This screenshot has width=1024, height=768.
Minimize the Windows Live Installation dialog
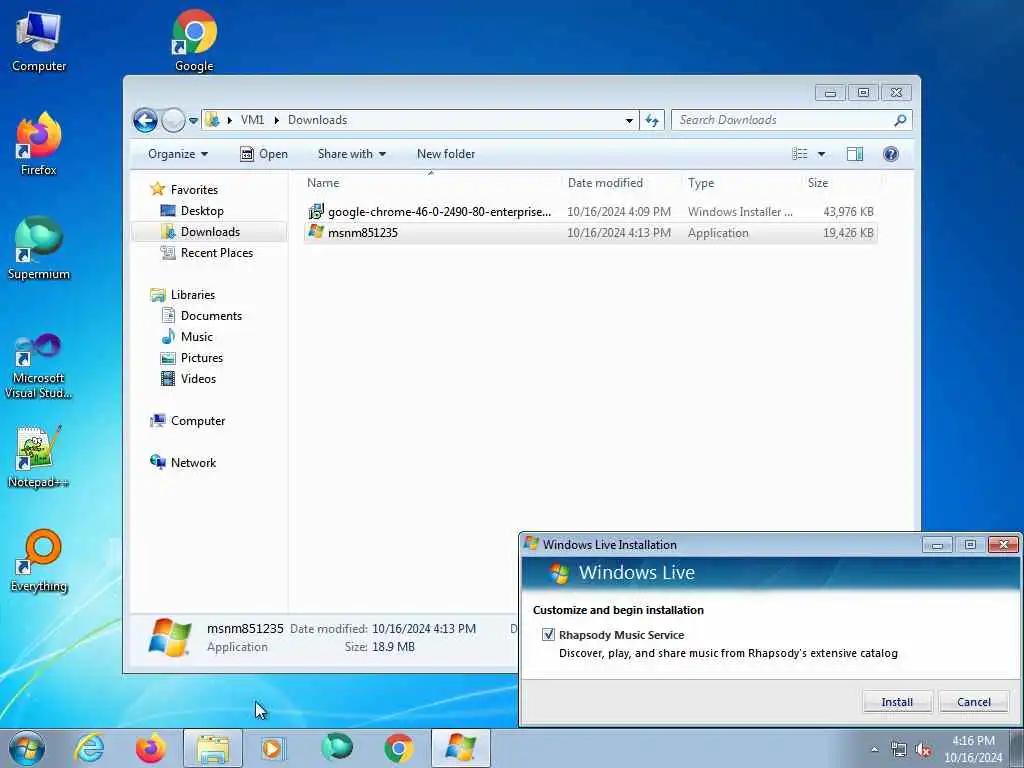pos(937,545)
